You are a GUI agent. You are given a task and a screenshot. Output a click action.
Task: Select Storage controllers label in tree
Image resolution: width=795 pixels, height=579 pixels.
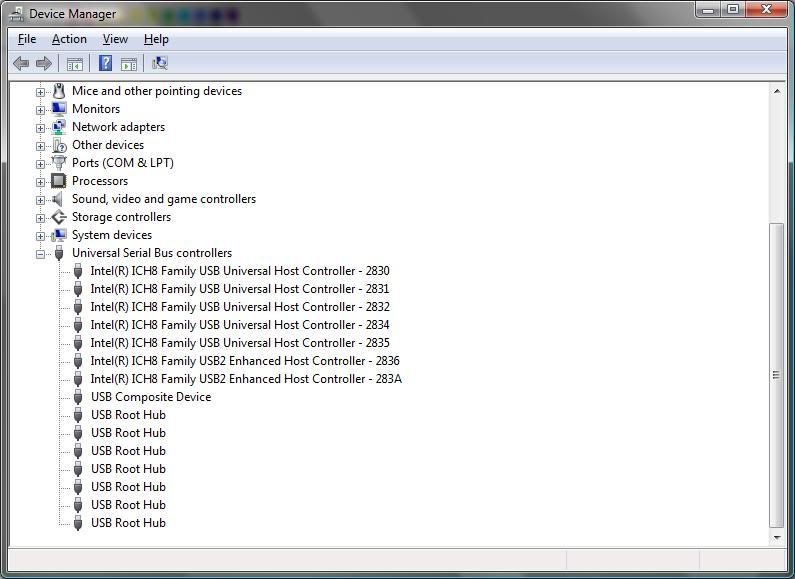click(121, 217)
